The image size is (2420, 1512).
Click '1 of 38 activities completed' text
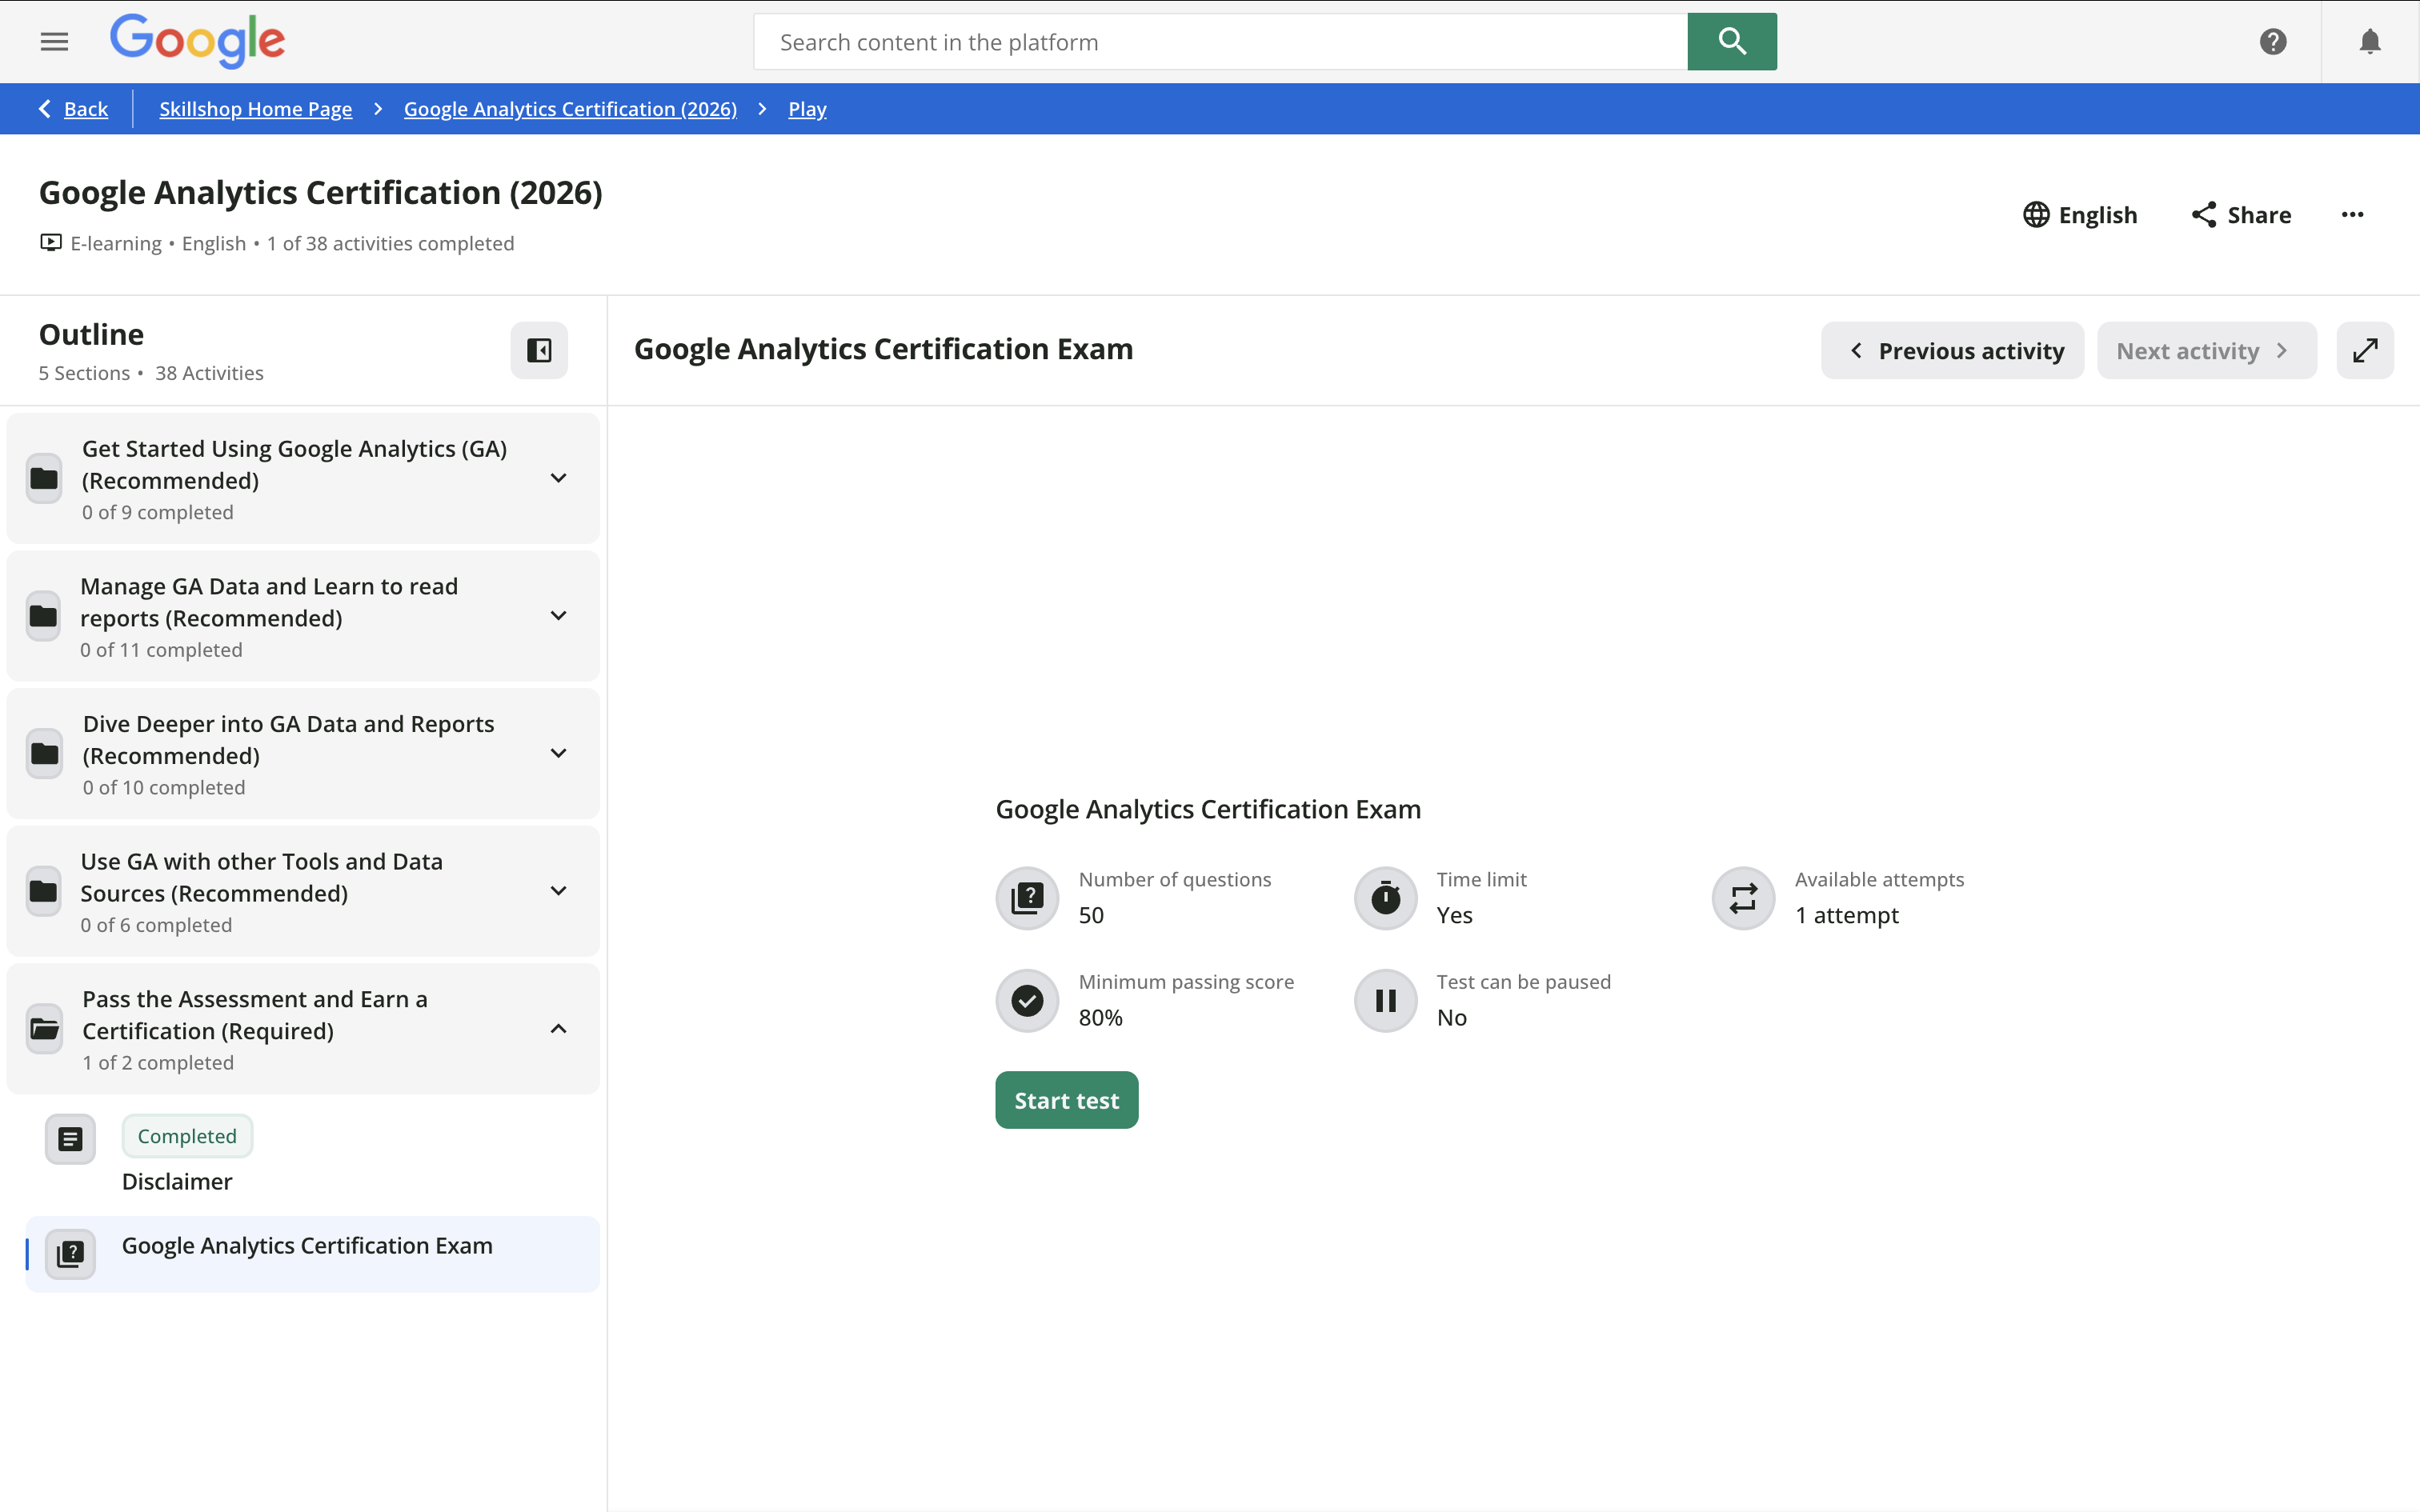(390, 243)
